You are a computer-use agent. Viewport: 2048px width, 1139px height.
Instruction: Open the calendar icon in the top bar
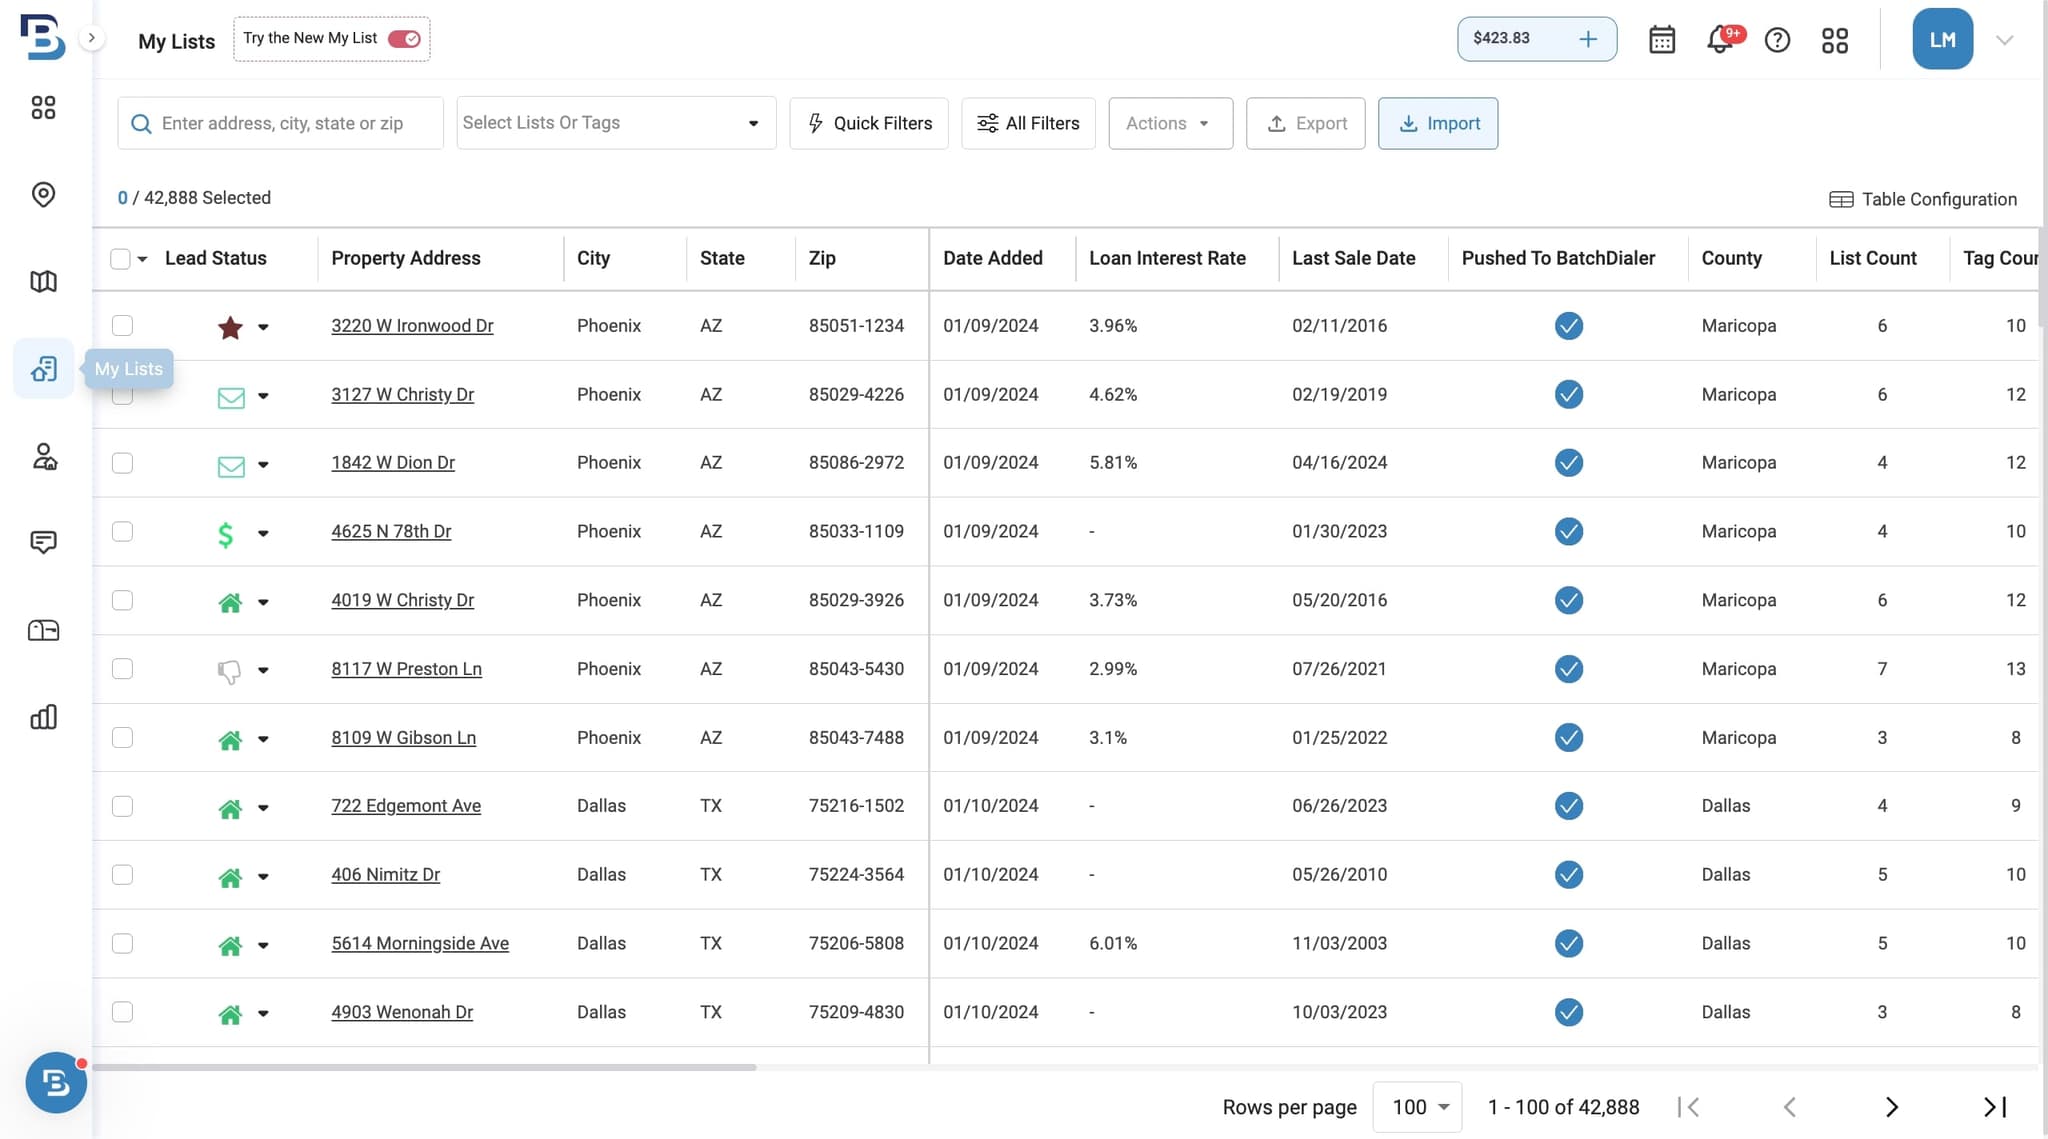click(x=1661, y=39)
